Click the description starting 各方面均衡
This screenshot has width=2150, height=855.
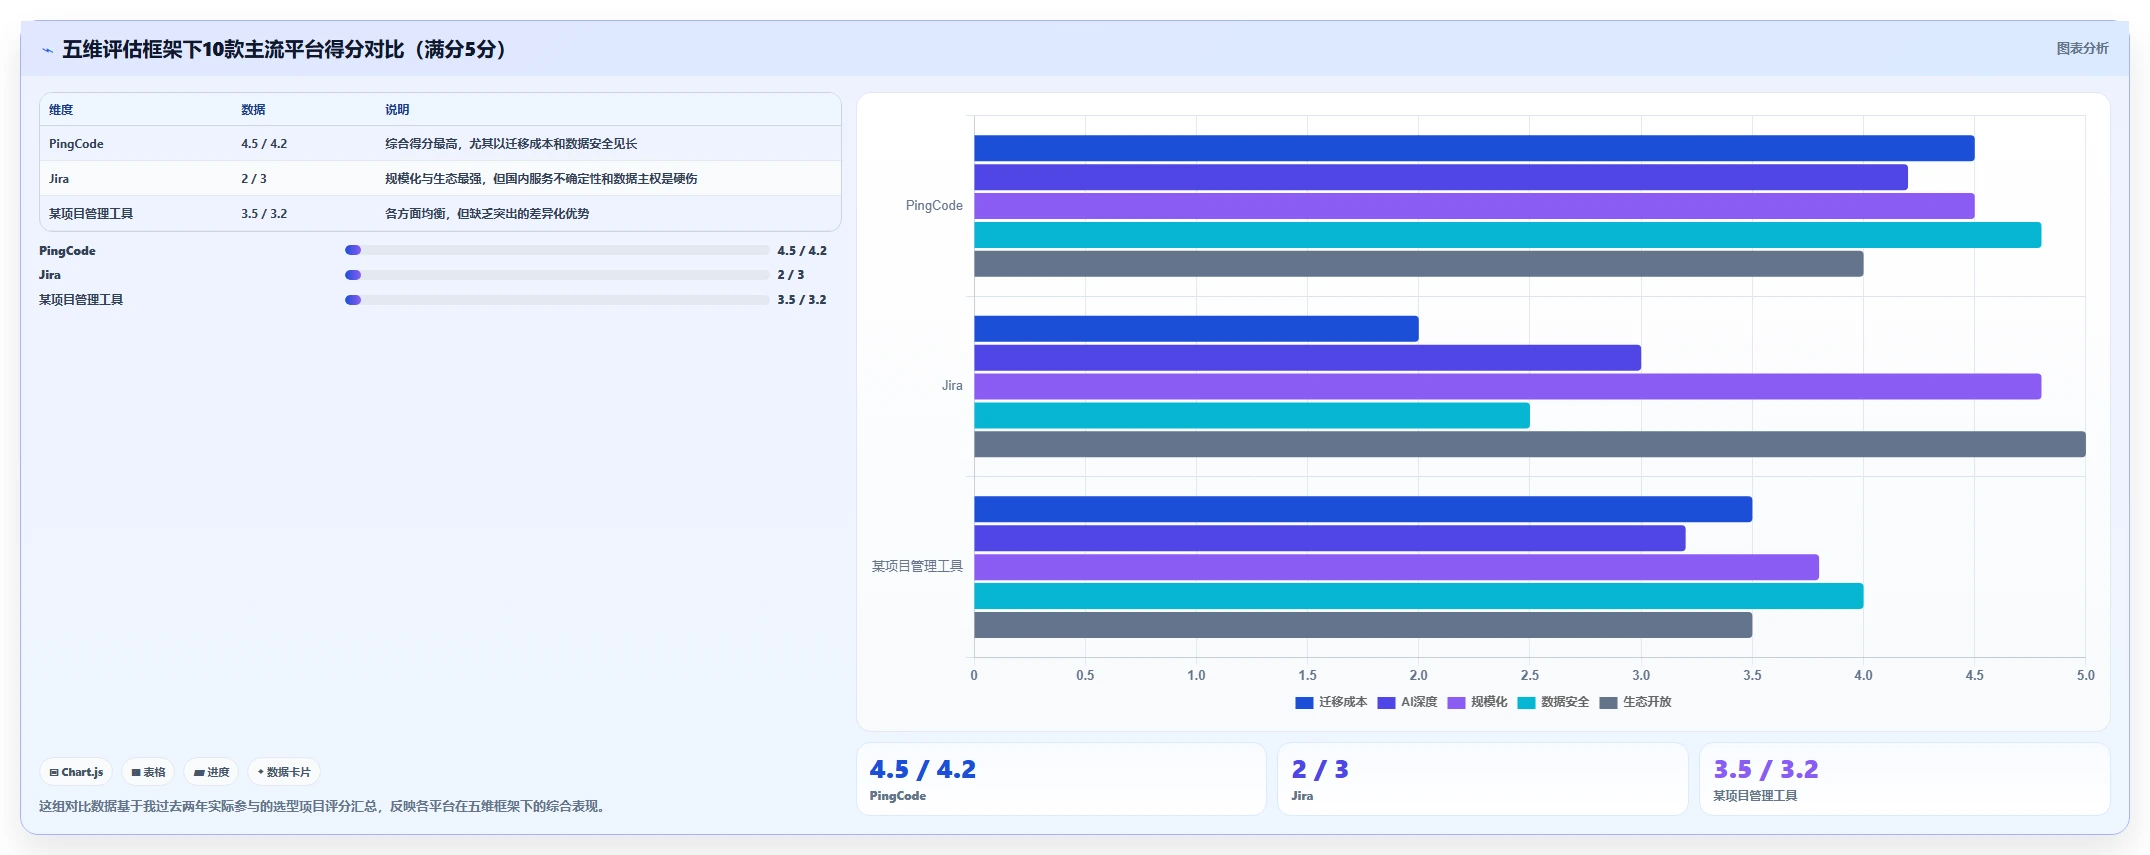(x=487, y=214)
